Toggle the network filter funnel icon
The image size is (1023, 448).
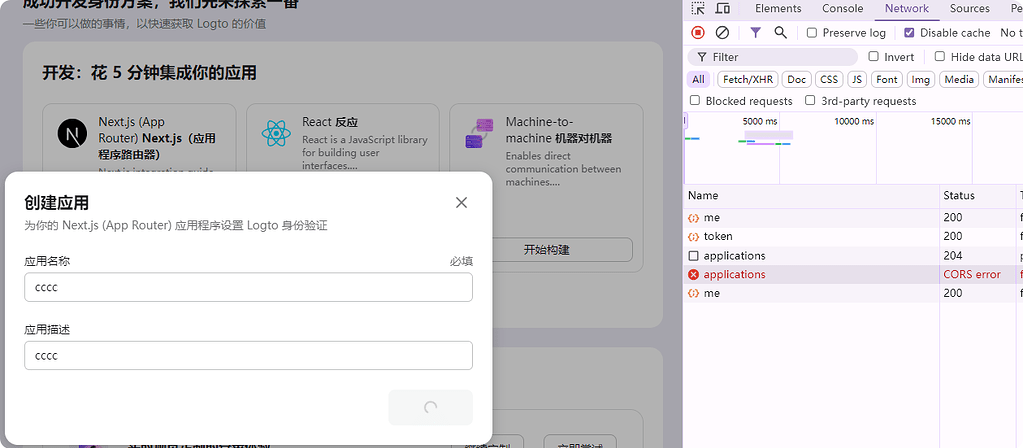(x=756, y=33)
